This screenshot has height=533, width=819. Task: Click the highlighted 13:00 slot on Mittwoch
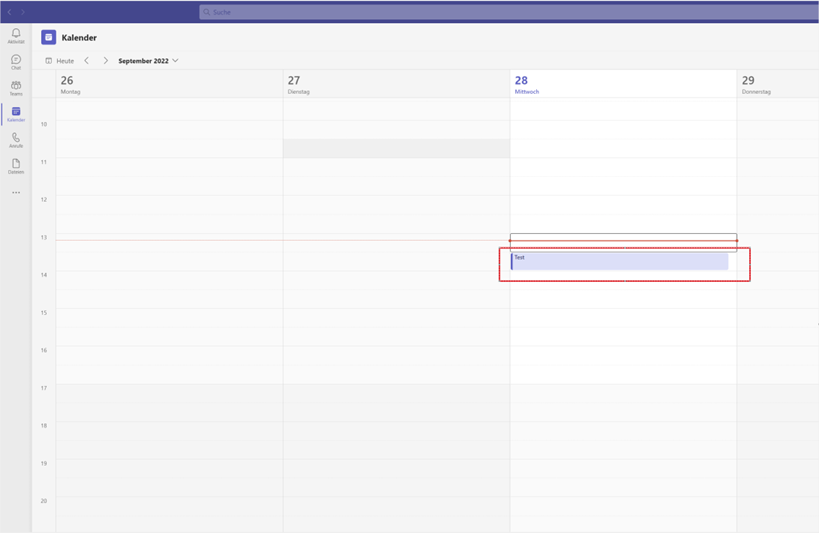click(623, 242)
